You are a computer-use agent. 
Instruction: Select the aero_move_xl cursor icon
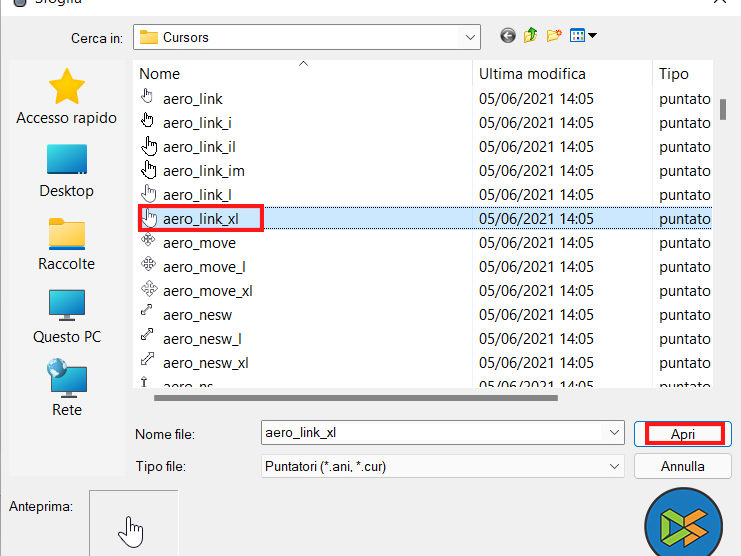point(149,288)
